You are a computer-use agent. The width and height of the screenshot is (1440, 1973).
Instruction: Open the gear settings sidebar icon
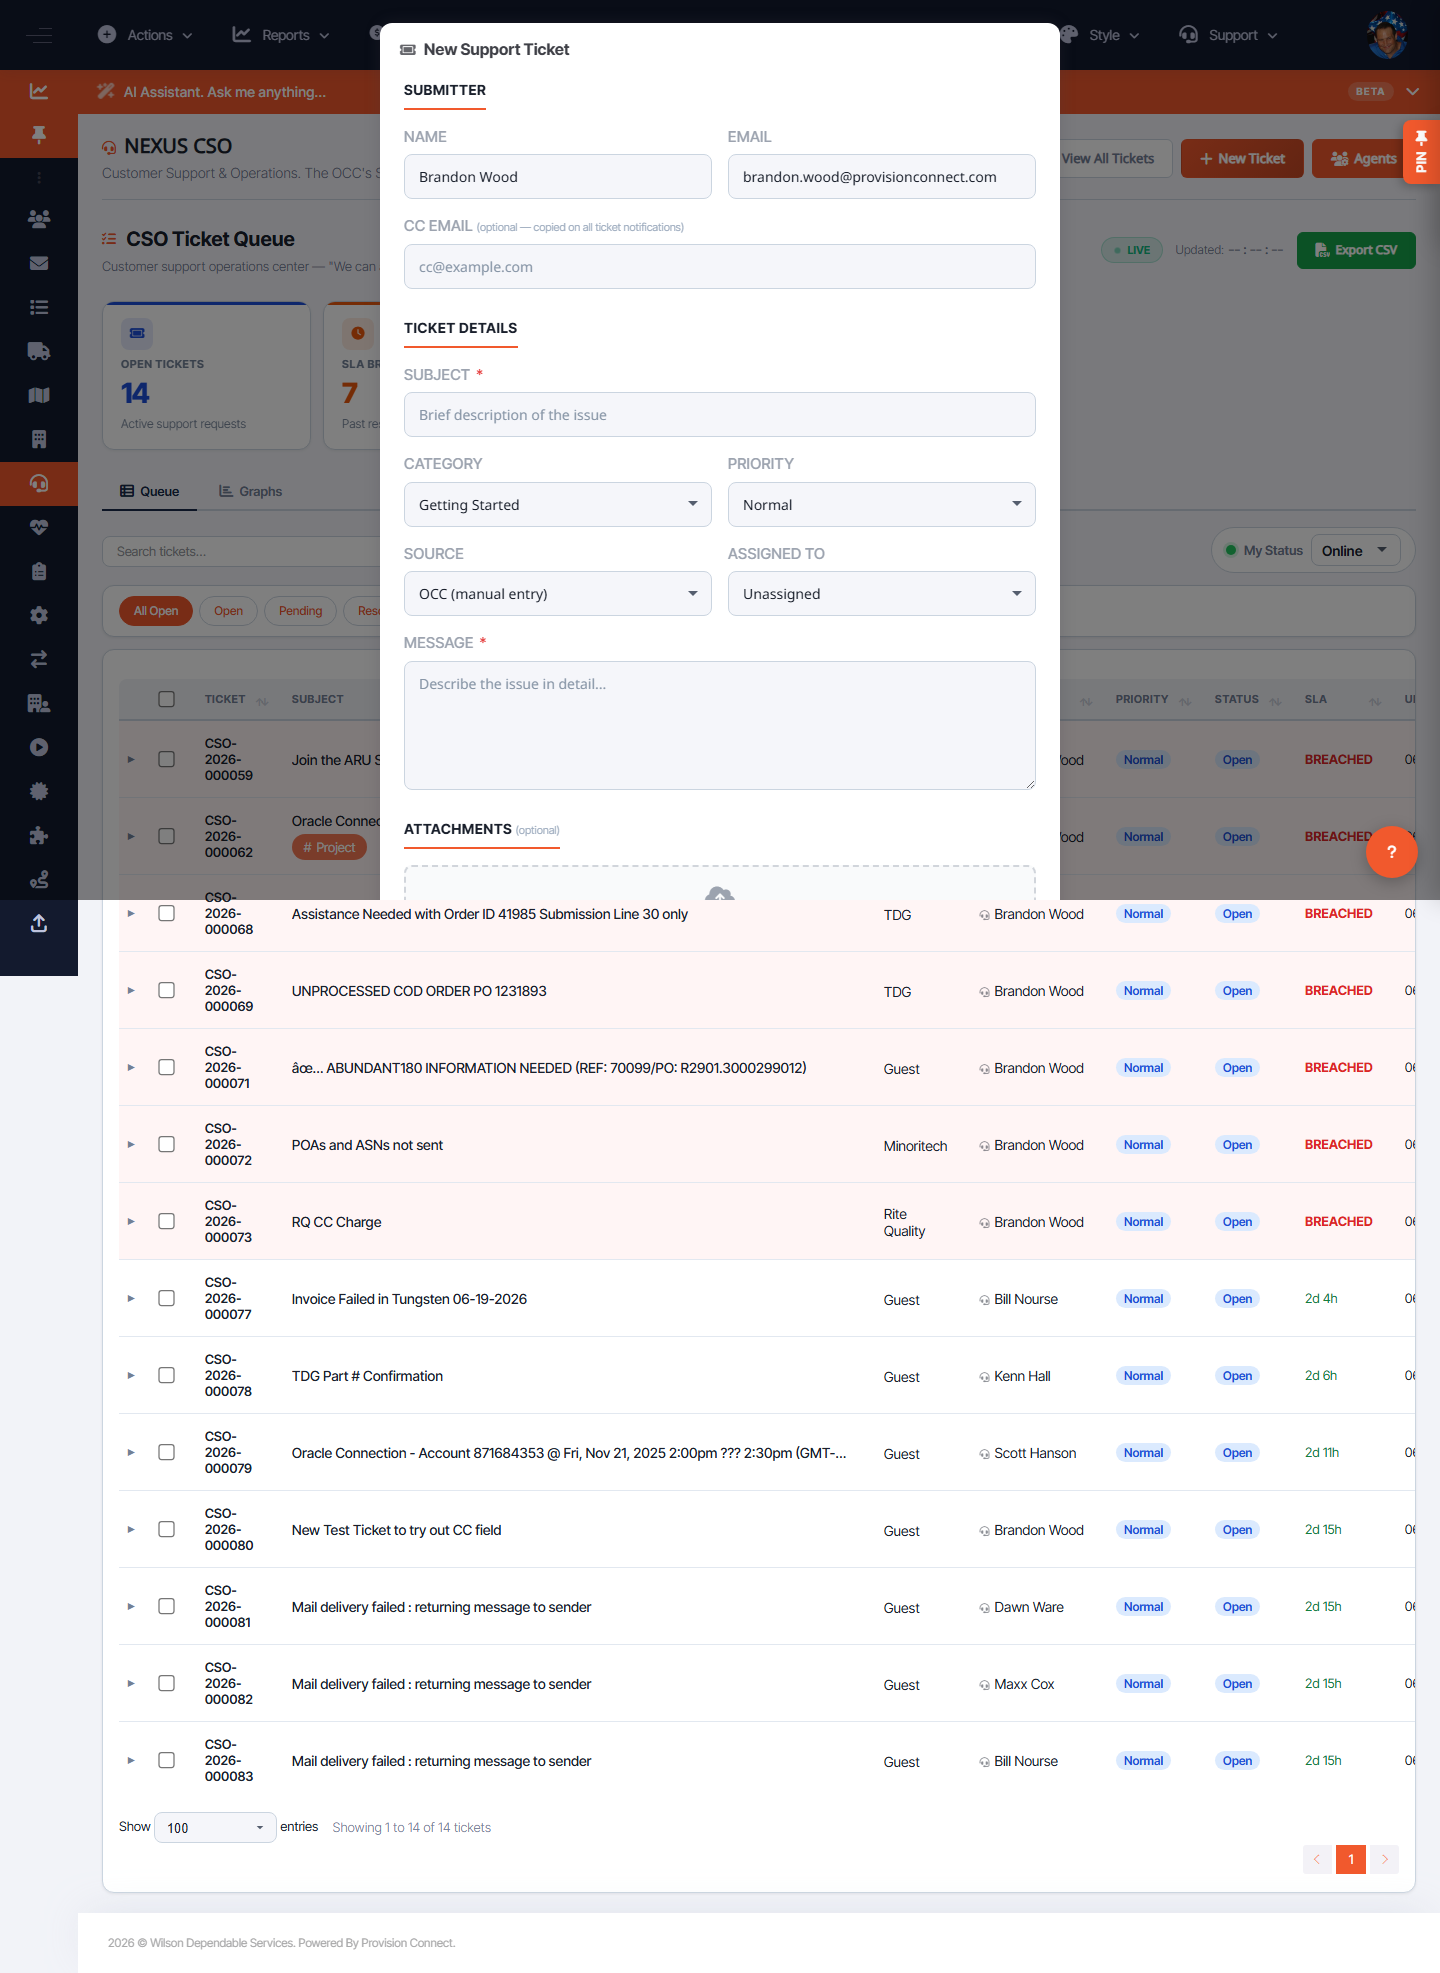[39, 615]
